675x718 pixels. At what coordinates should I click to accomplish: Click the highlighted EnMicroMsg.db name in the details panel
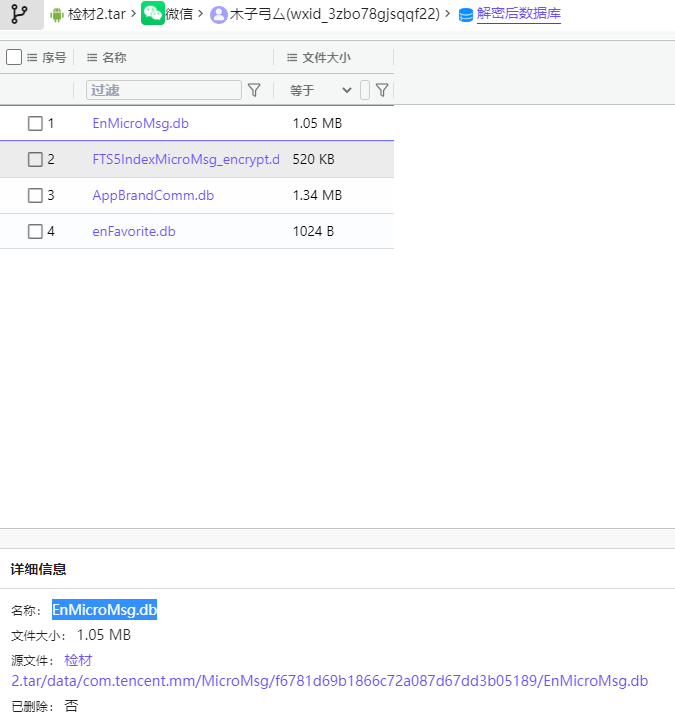tap(104, 609)
